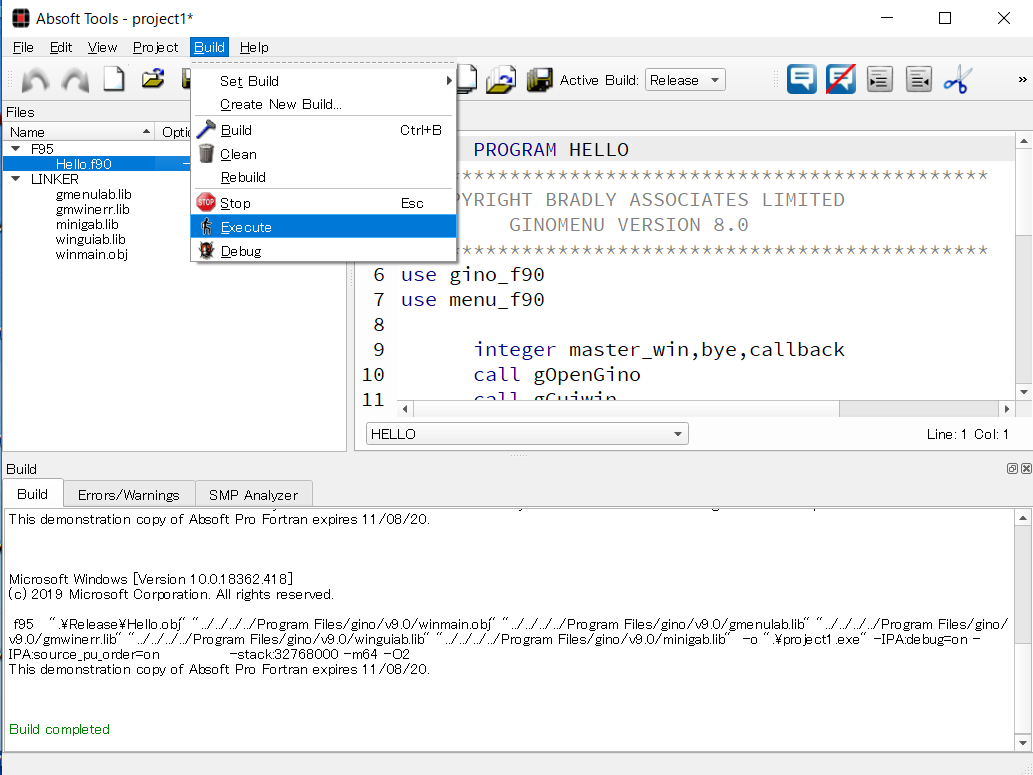Viewport: 1033px width, 775px height.
Task: Close the open Build menu in menu bar
Action: point(209,47)
